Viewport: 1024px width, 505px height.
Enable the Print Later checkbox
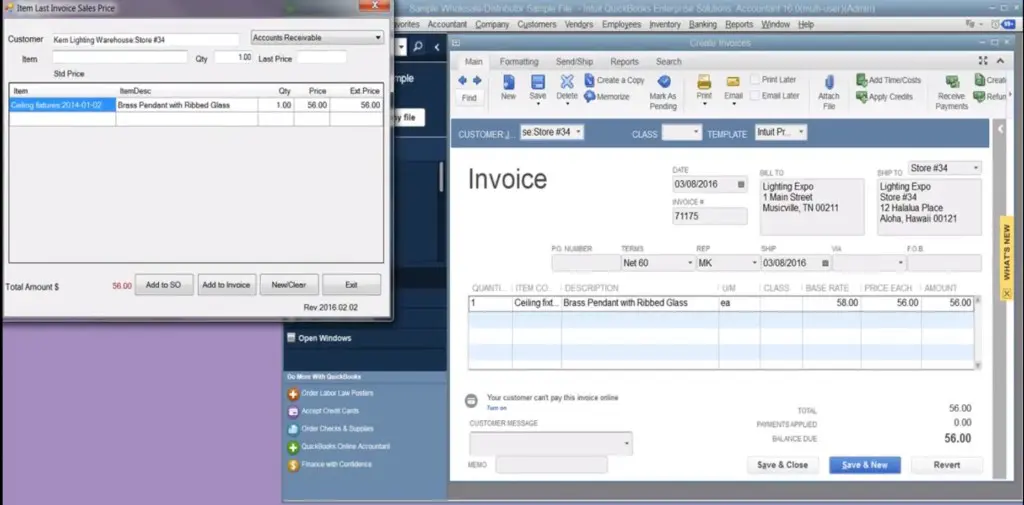[755, 80]
